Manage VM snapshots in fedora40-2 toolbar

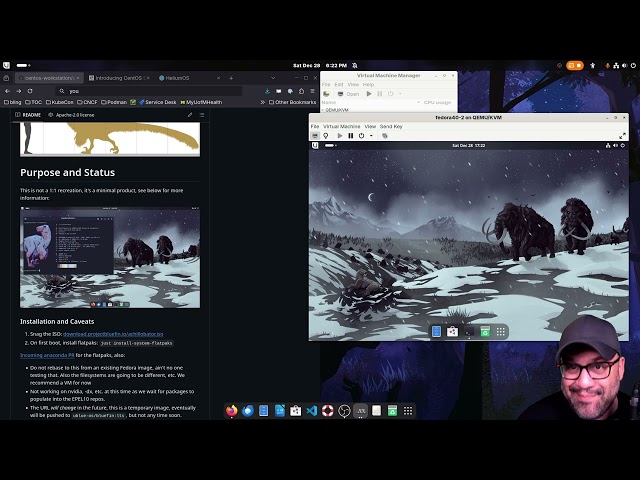click(384, 136)
